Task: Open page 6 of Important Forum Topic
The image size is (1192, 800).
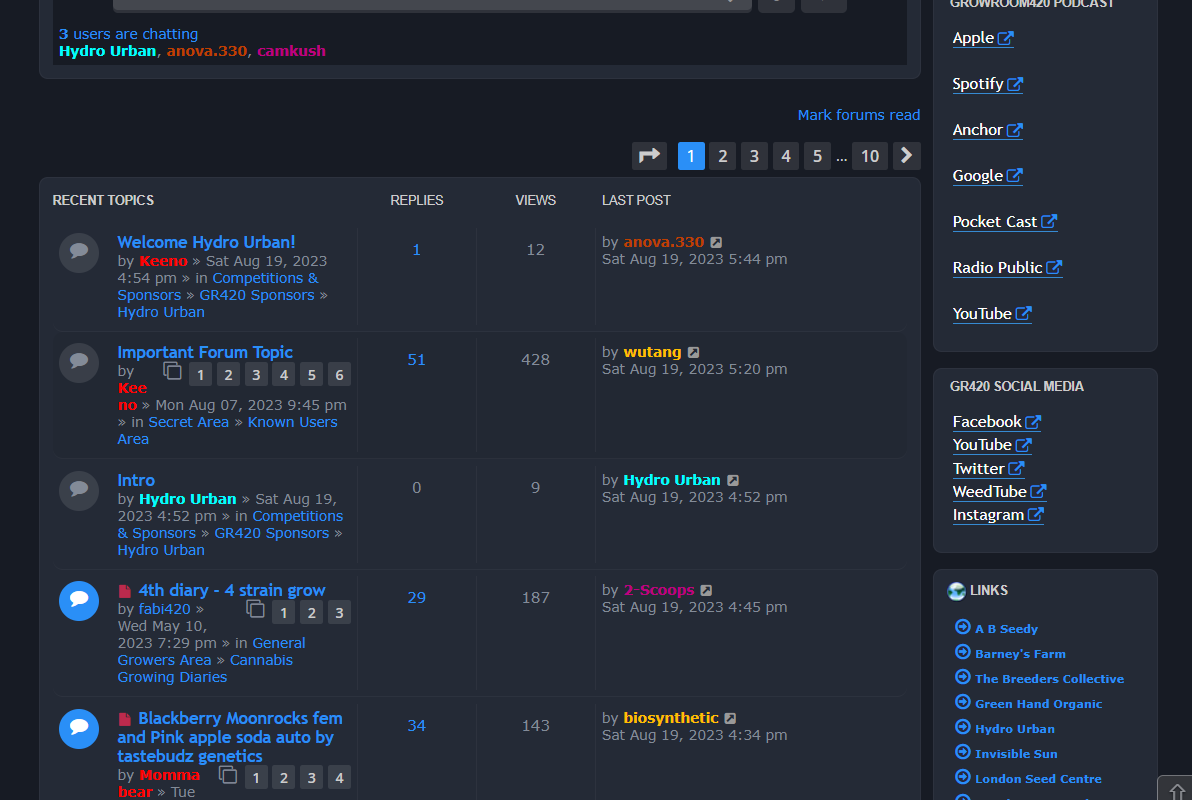Action: pos(339,375)
